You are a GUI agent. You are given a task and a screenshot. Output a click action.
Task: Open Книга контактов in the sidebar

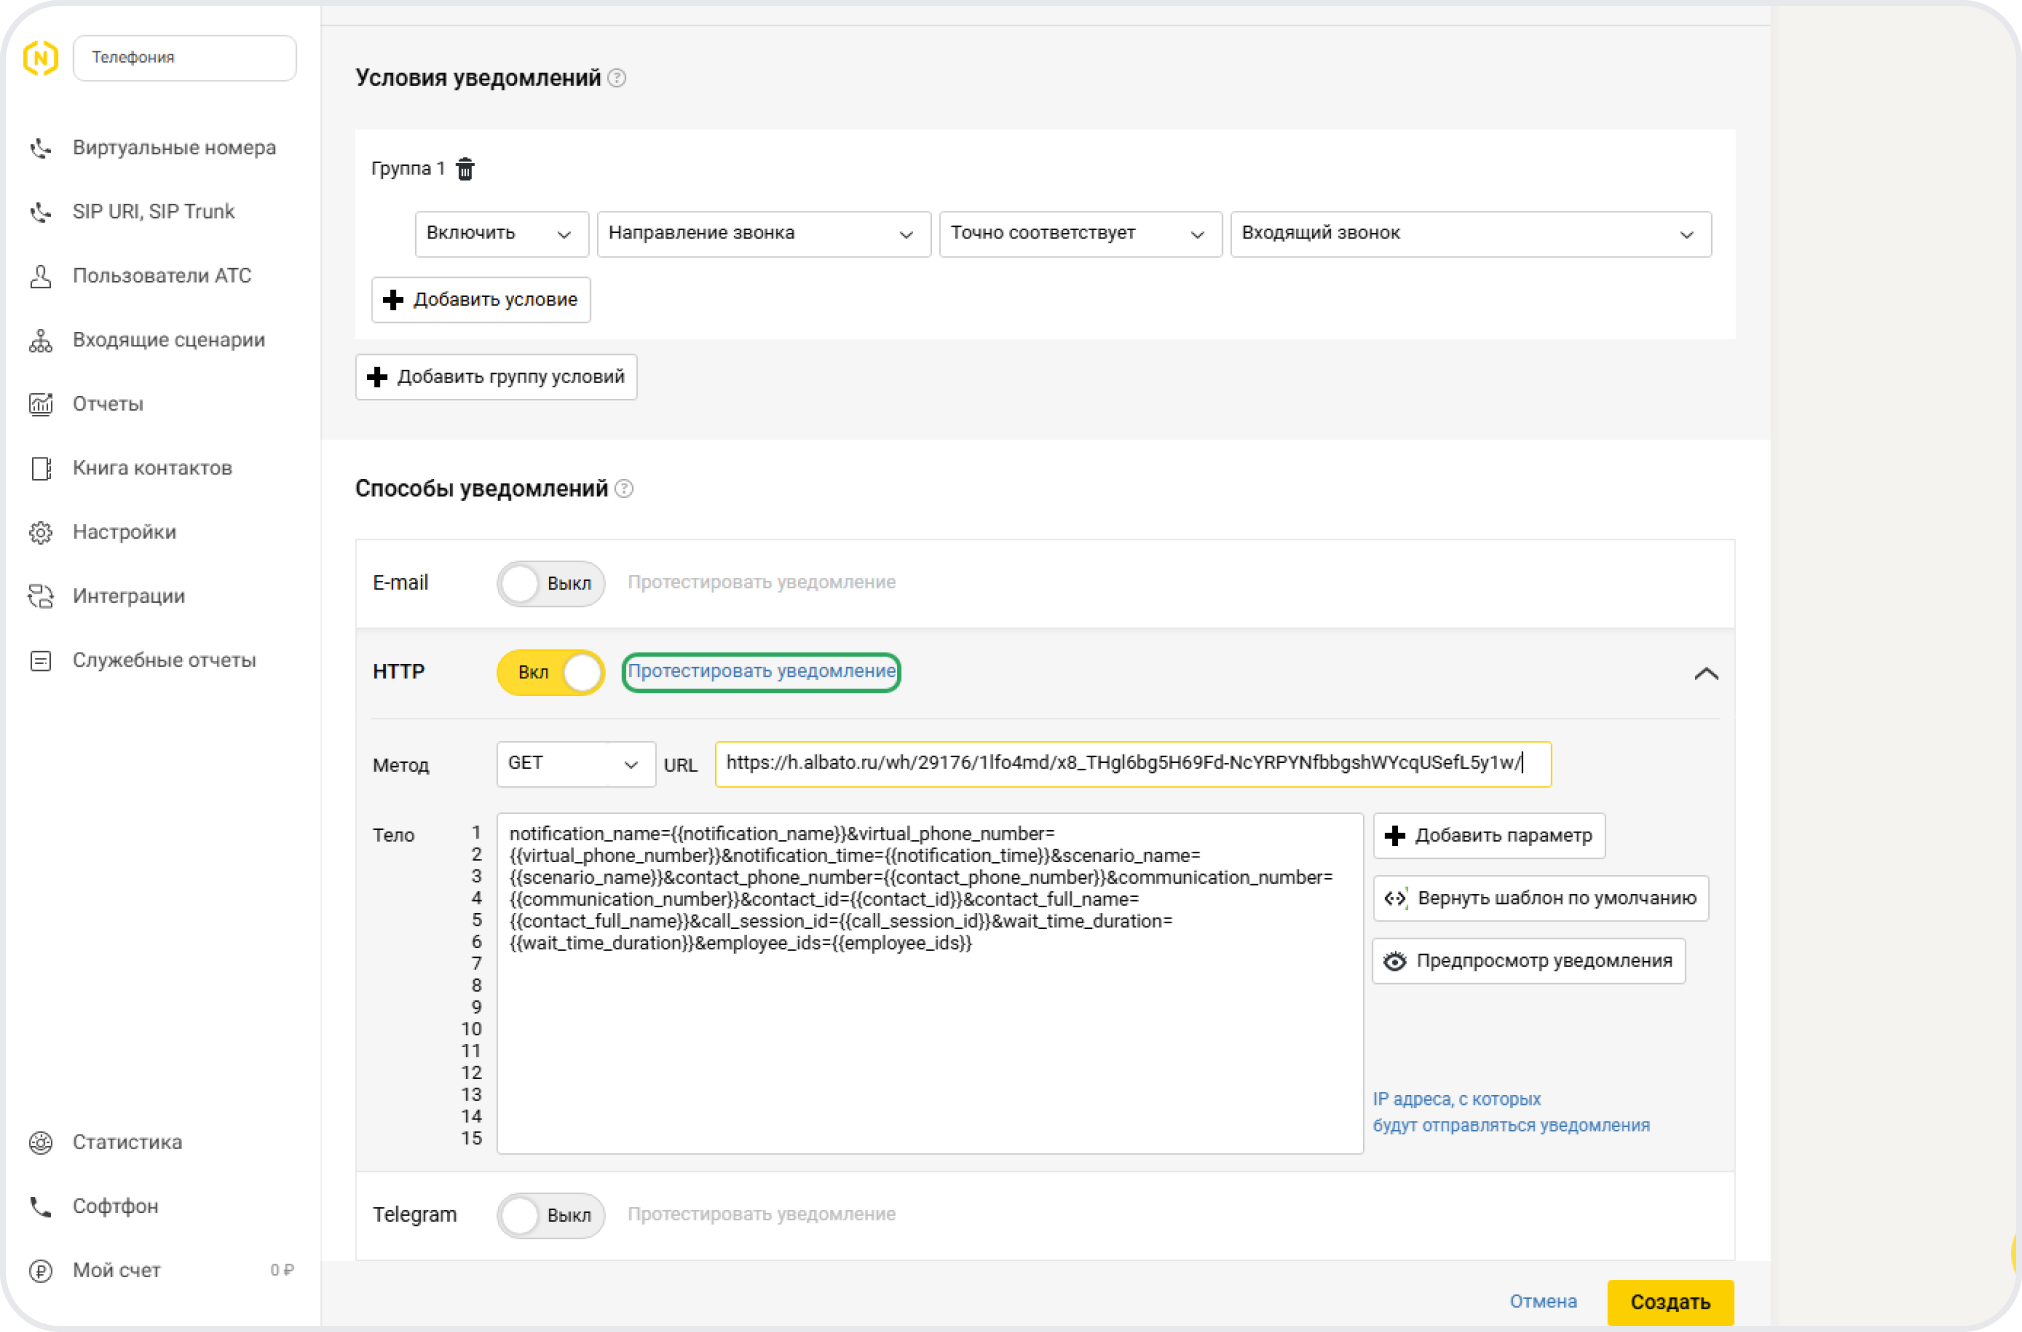point(152,468)
